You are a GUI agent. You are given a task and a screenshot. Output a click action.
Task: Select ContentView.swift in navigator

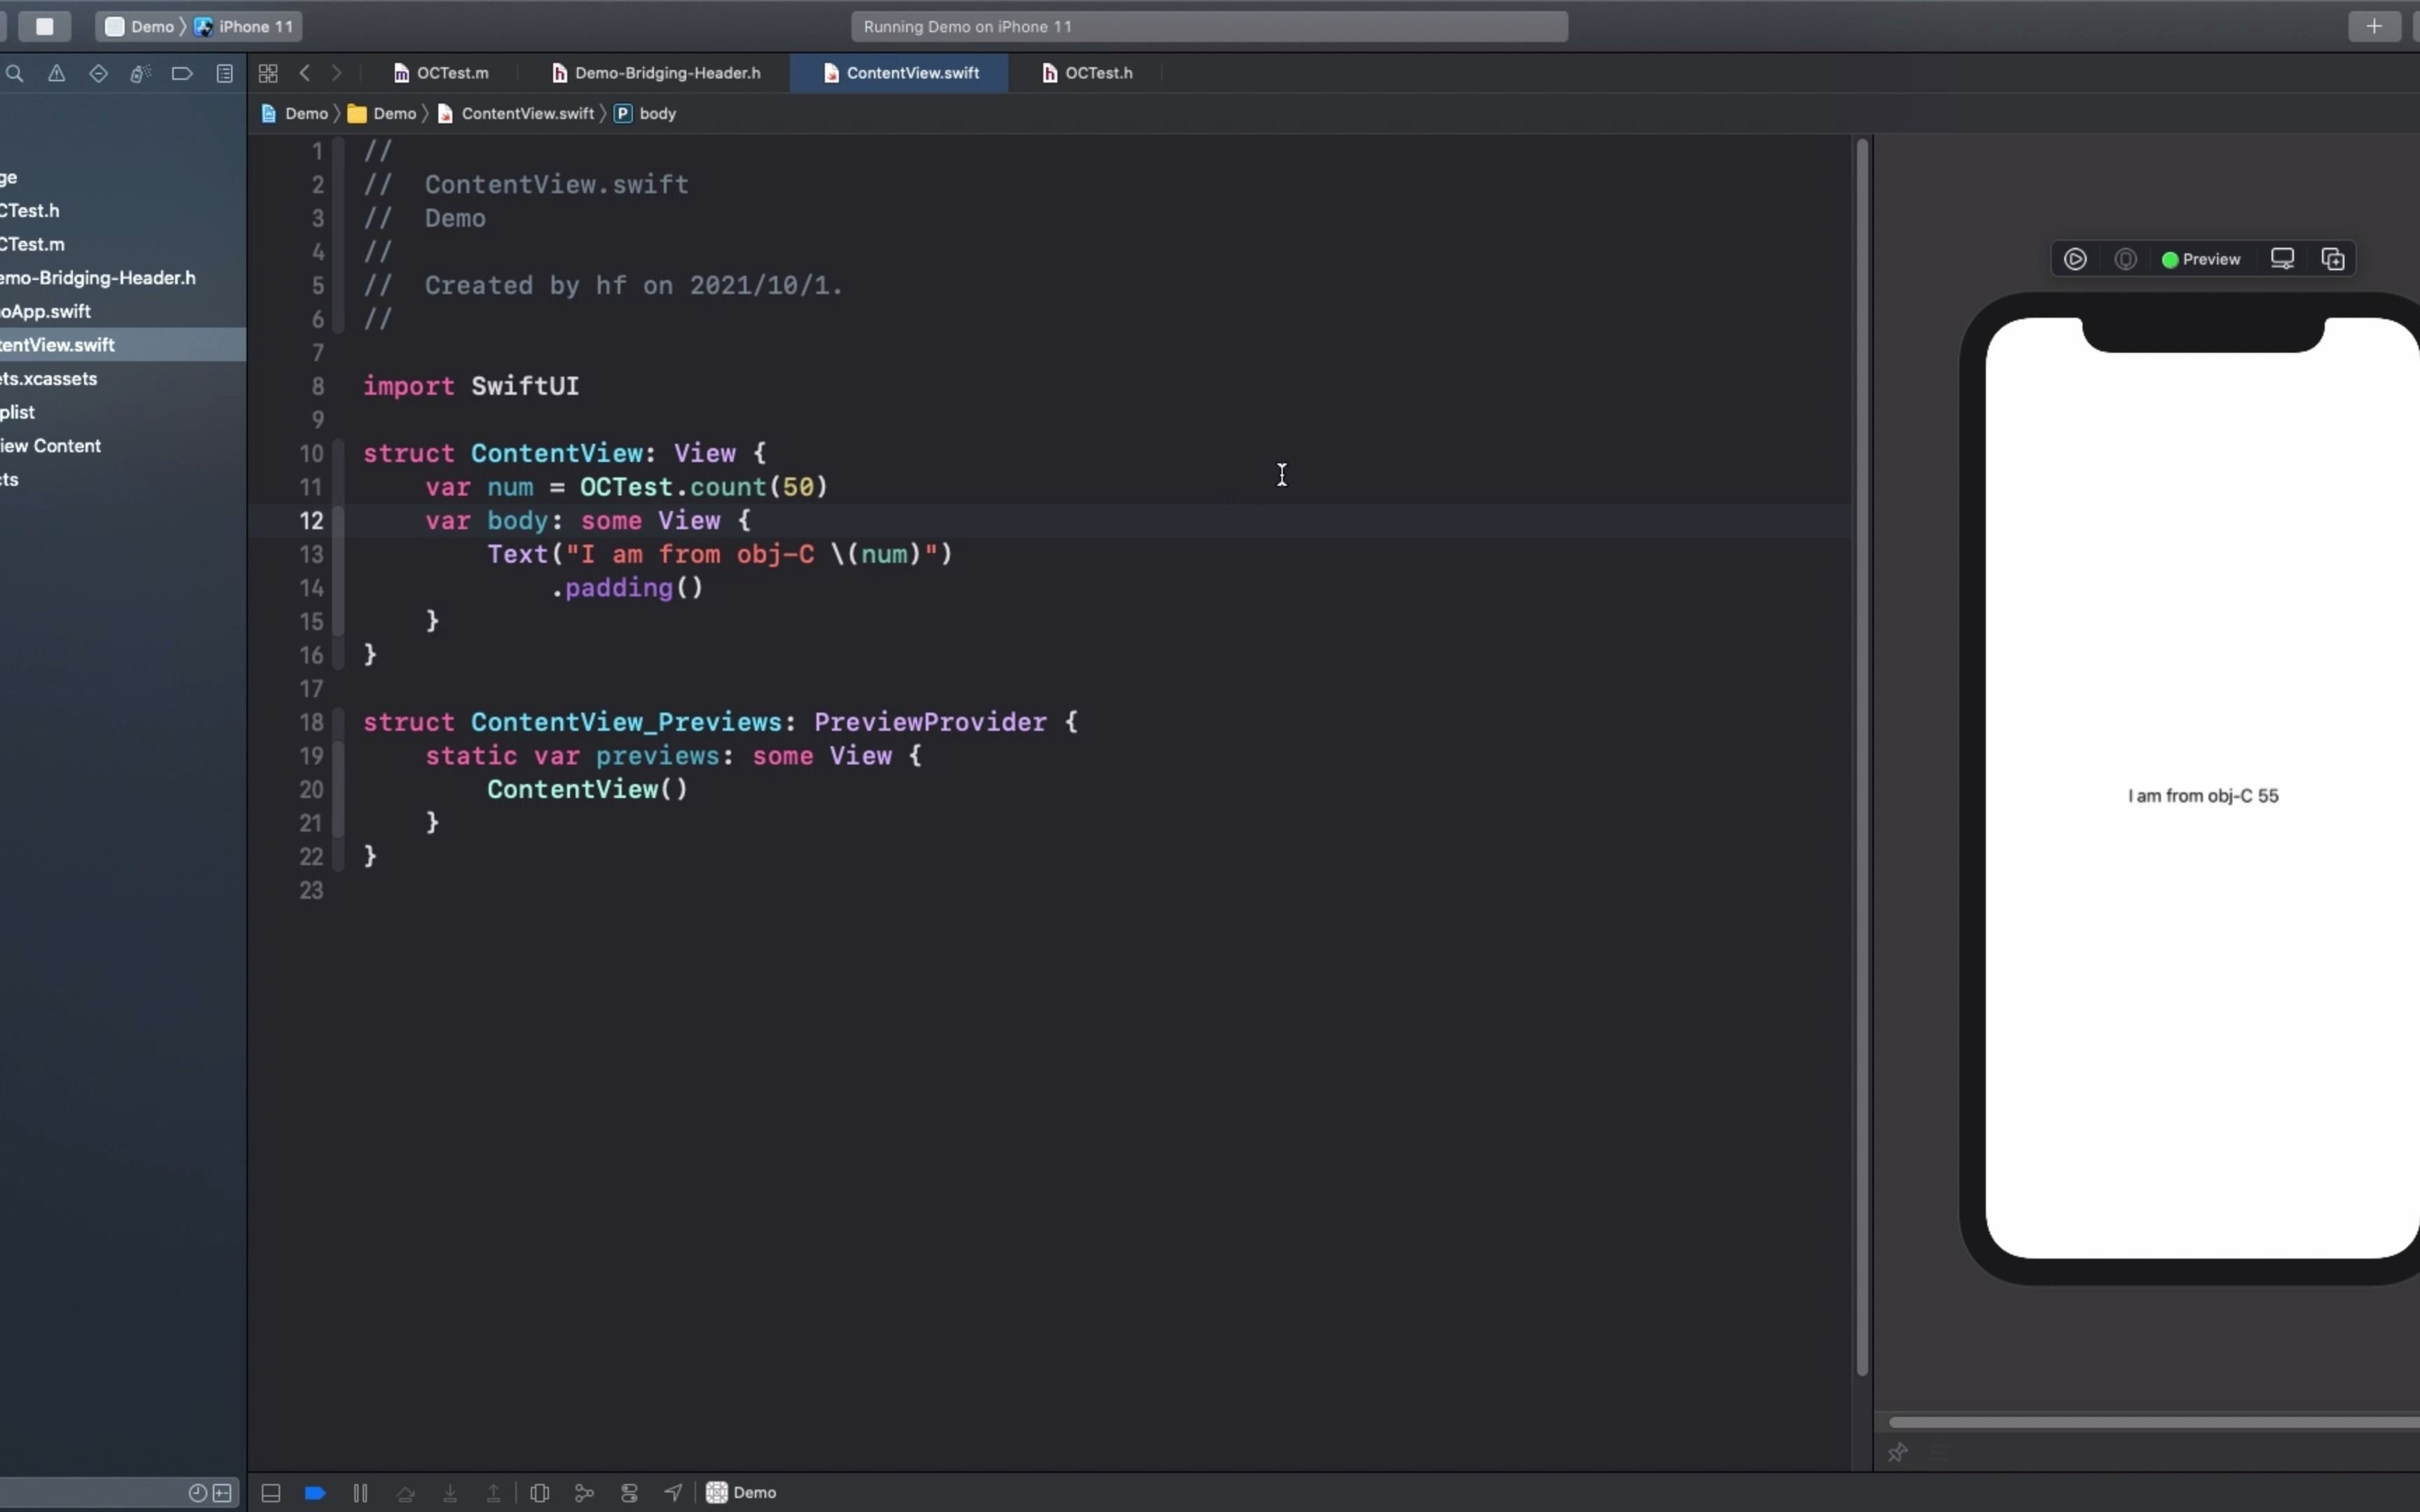click(122, 345)
